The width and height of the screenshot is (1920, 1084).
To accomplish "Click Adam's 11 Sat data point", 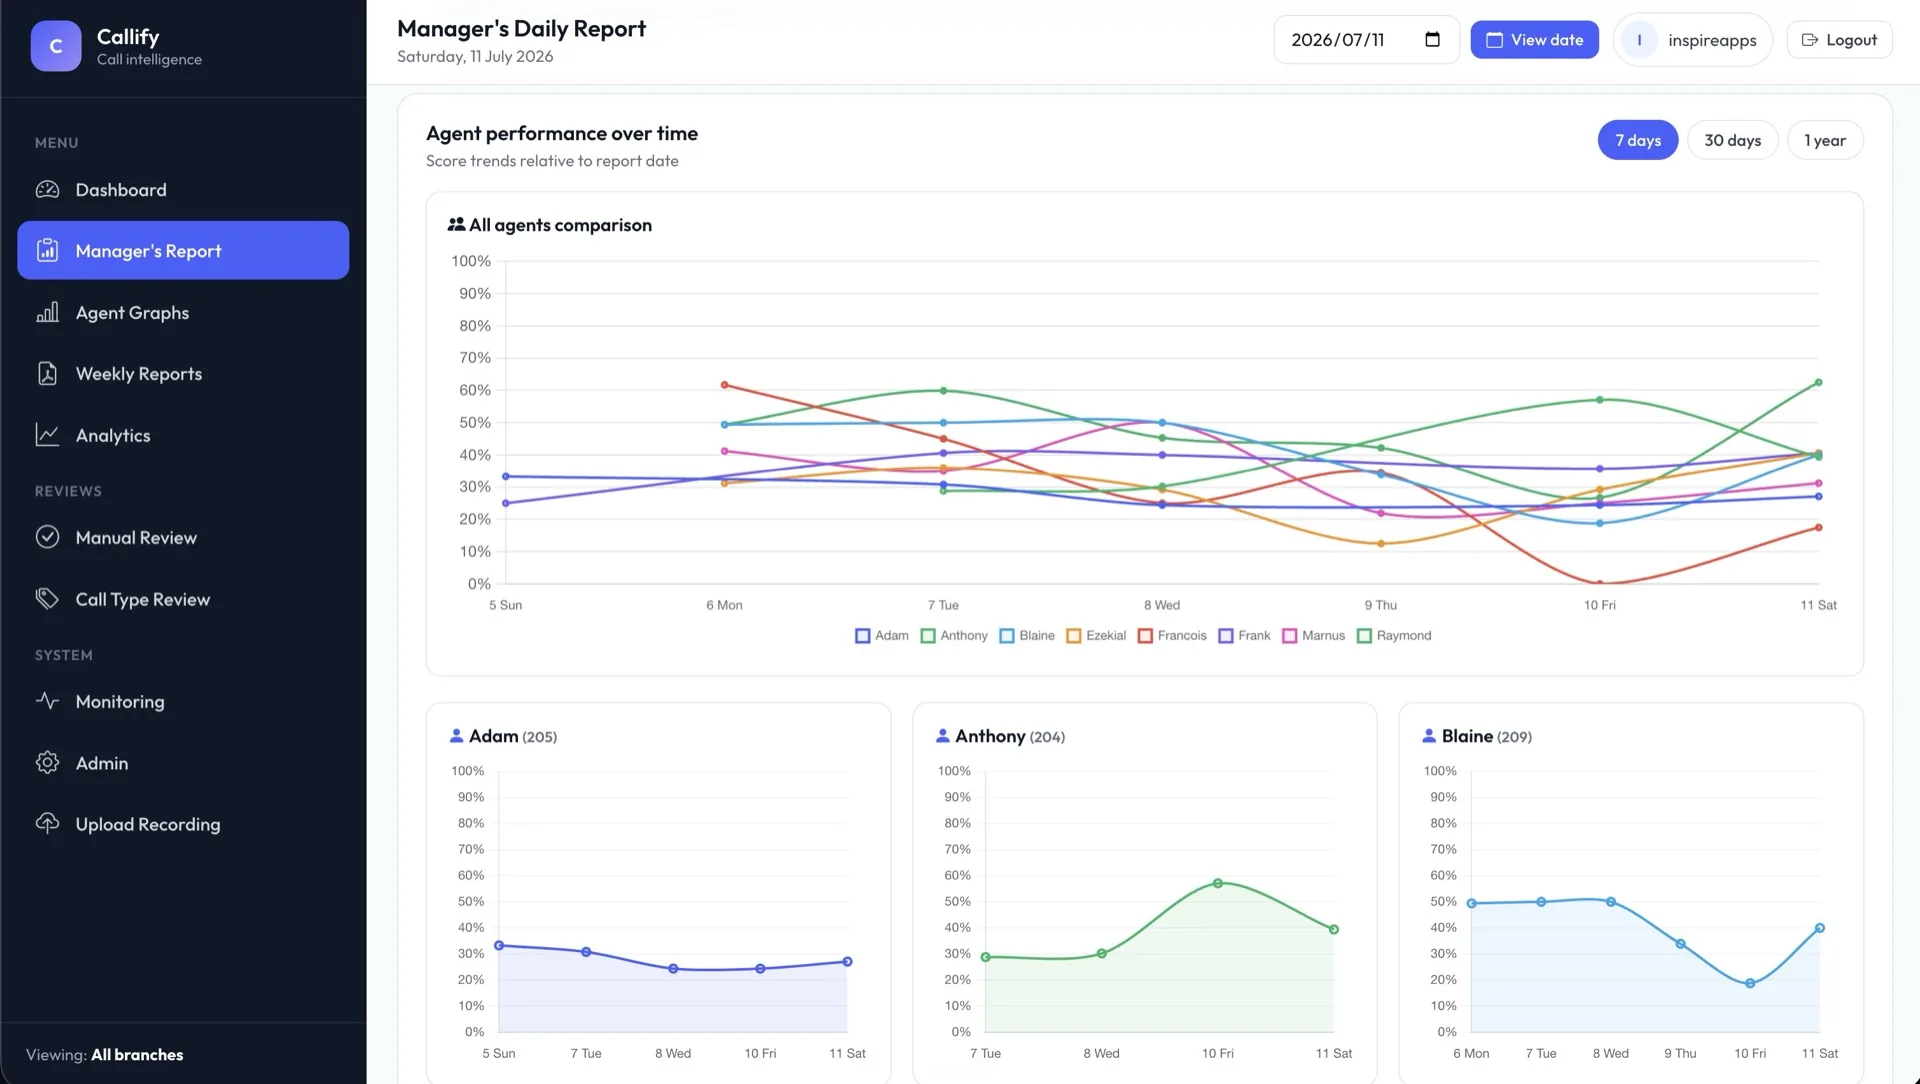I will click(x=847, y=962).
